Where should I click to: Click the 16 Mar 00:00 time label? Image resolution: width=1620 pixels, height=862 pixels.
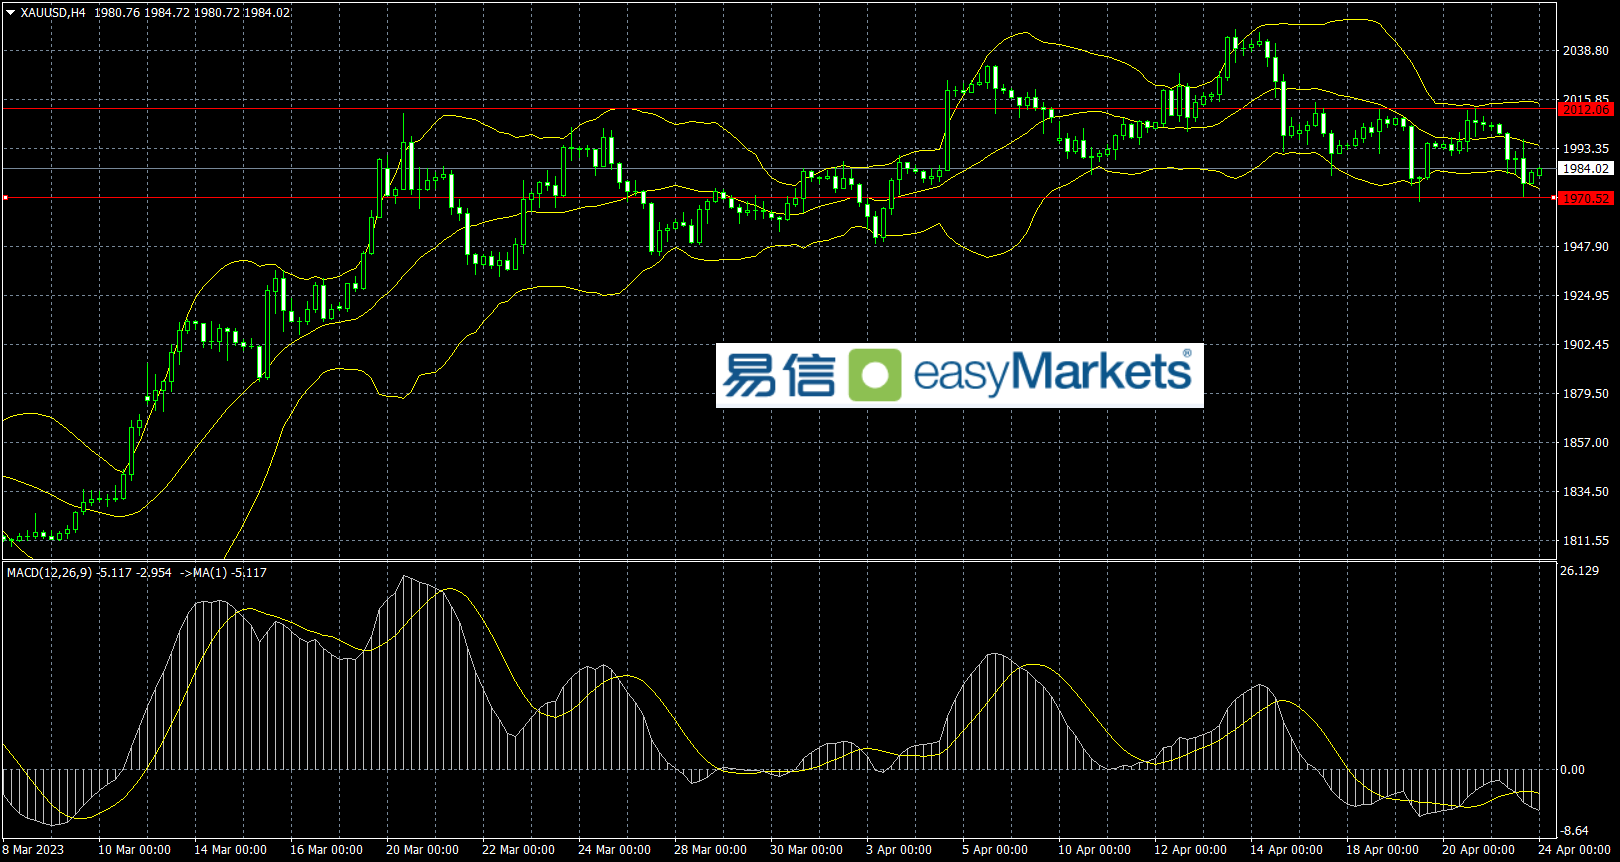[x=326, y=850]
